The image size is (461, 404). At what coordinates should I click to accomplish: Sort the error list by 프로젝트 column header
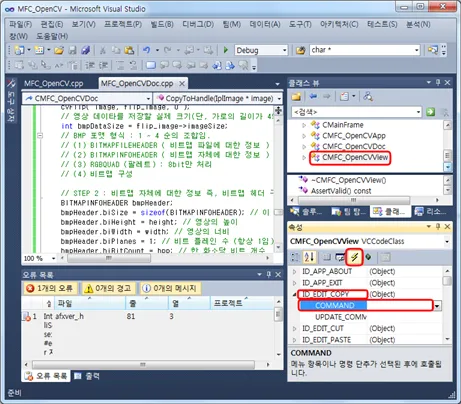(243, 303)
